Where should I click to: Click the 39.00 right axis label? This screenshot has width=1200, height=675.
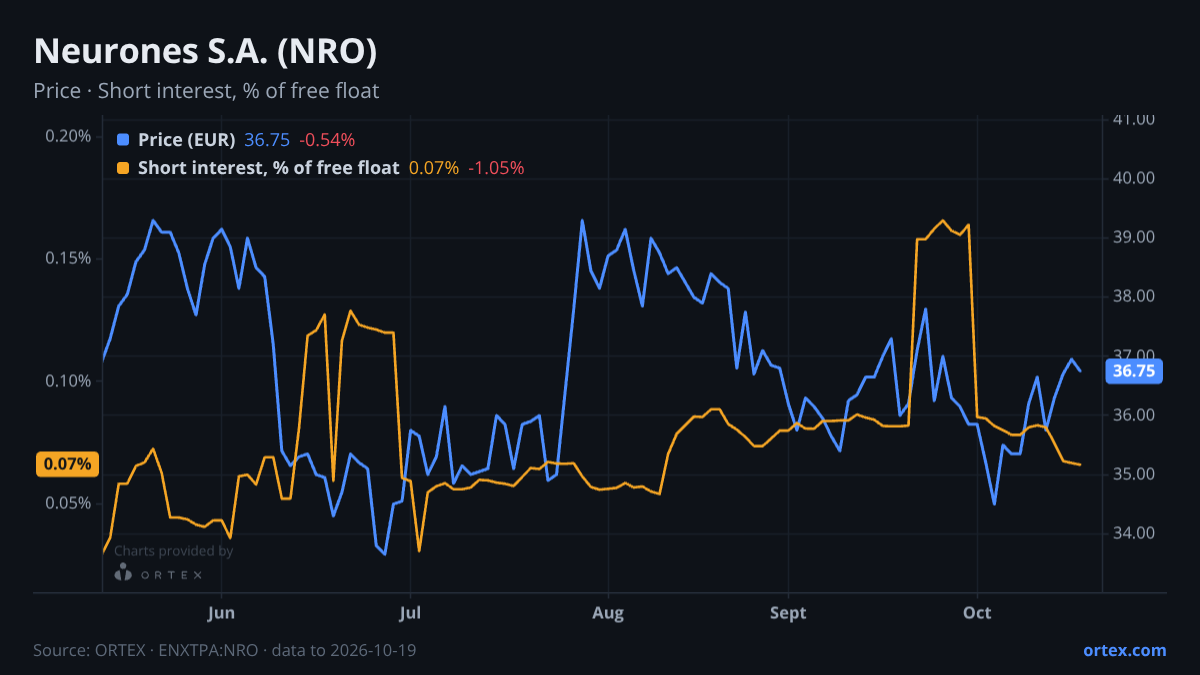(x=1134, y=237)
